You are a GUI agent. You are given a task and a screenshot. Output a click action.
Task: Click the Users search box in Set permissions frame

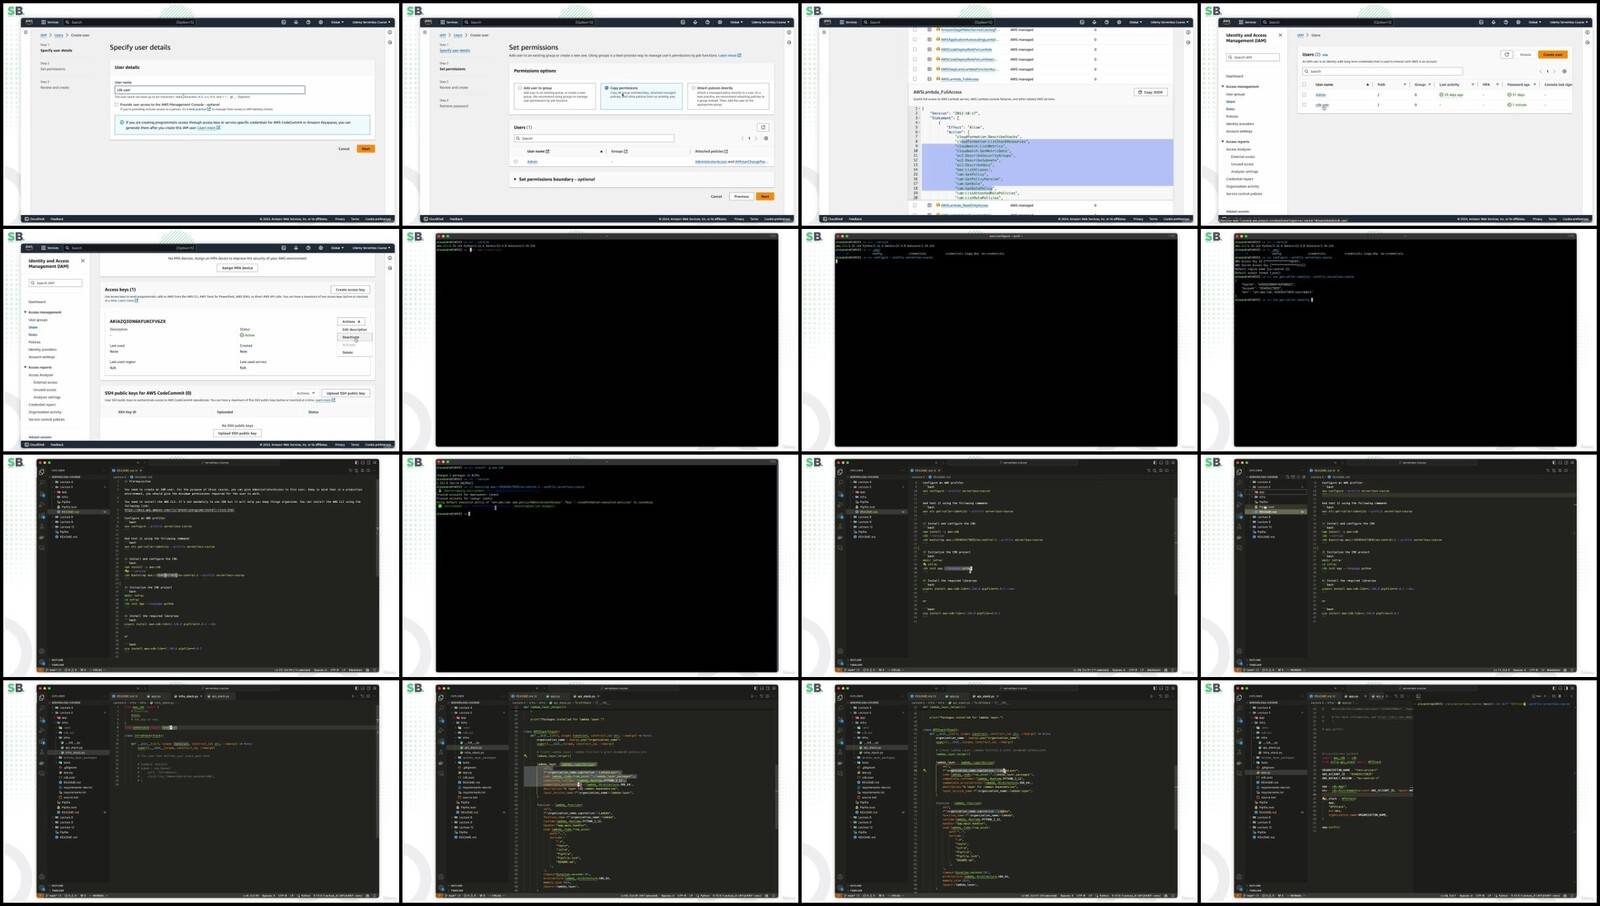click(x=594, y=138)
